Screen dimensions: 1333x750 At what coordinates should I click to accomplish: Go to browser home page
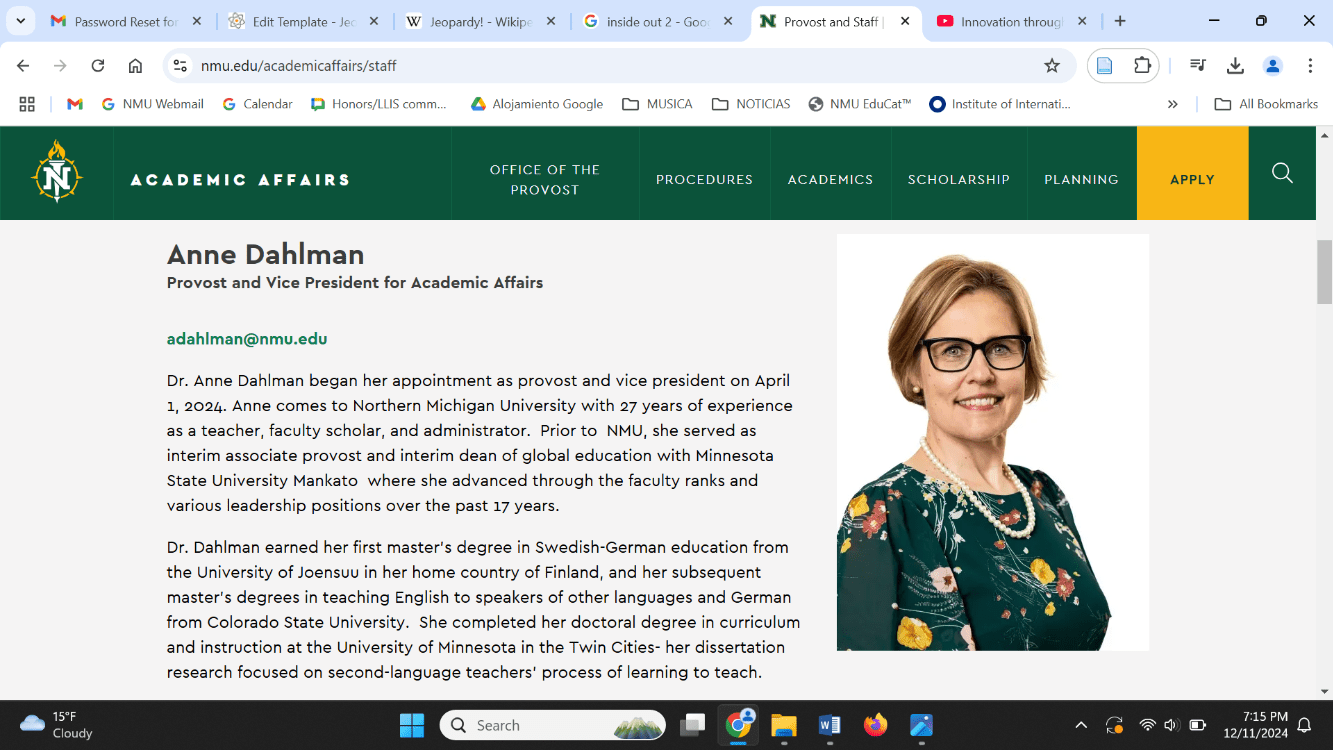coord(135,66)
